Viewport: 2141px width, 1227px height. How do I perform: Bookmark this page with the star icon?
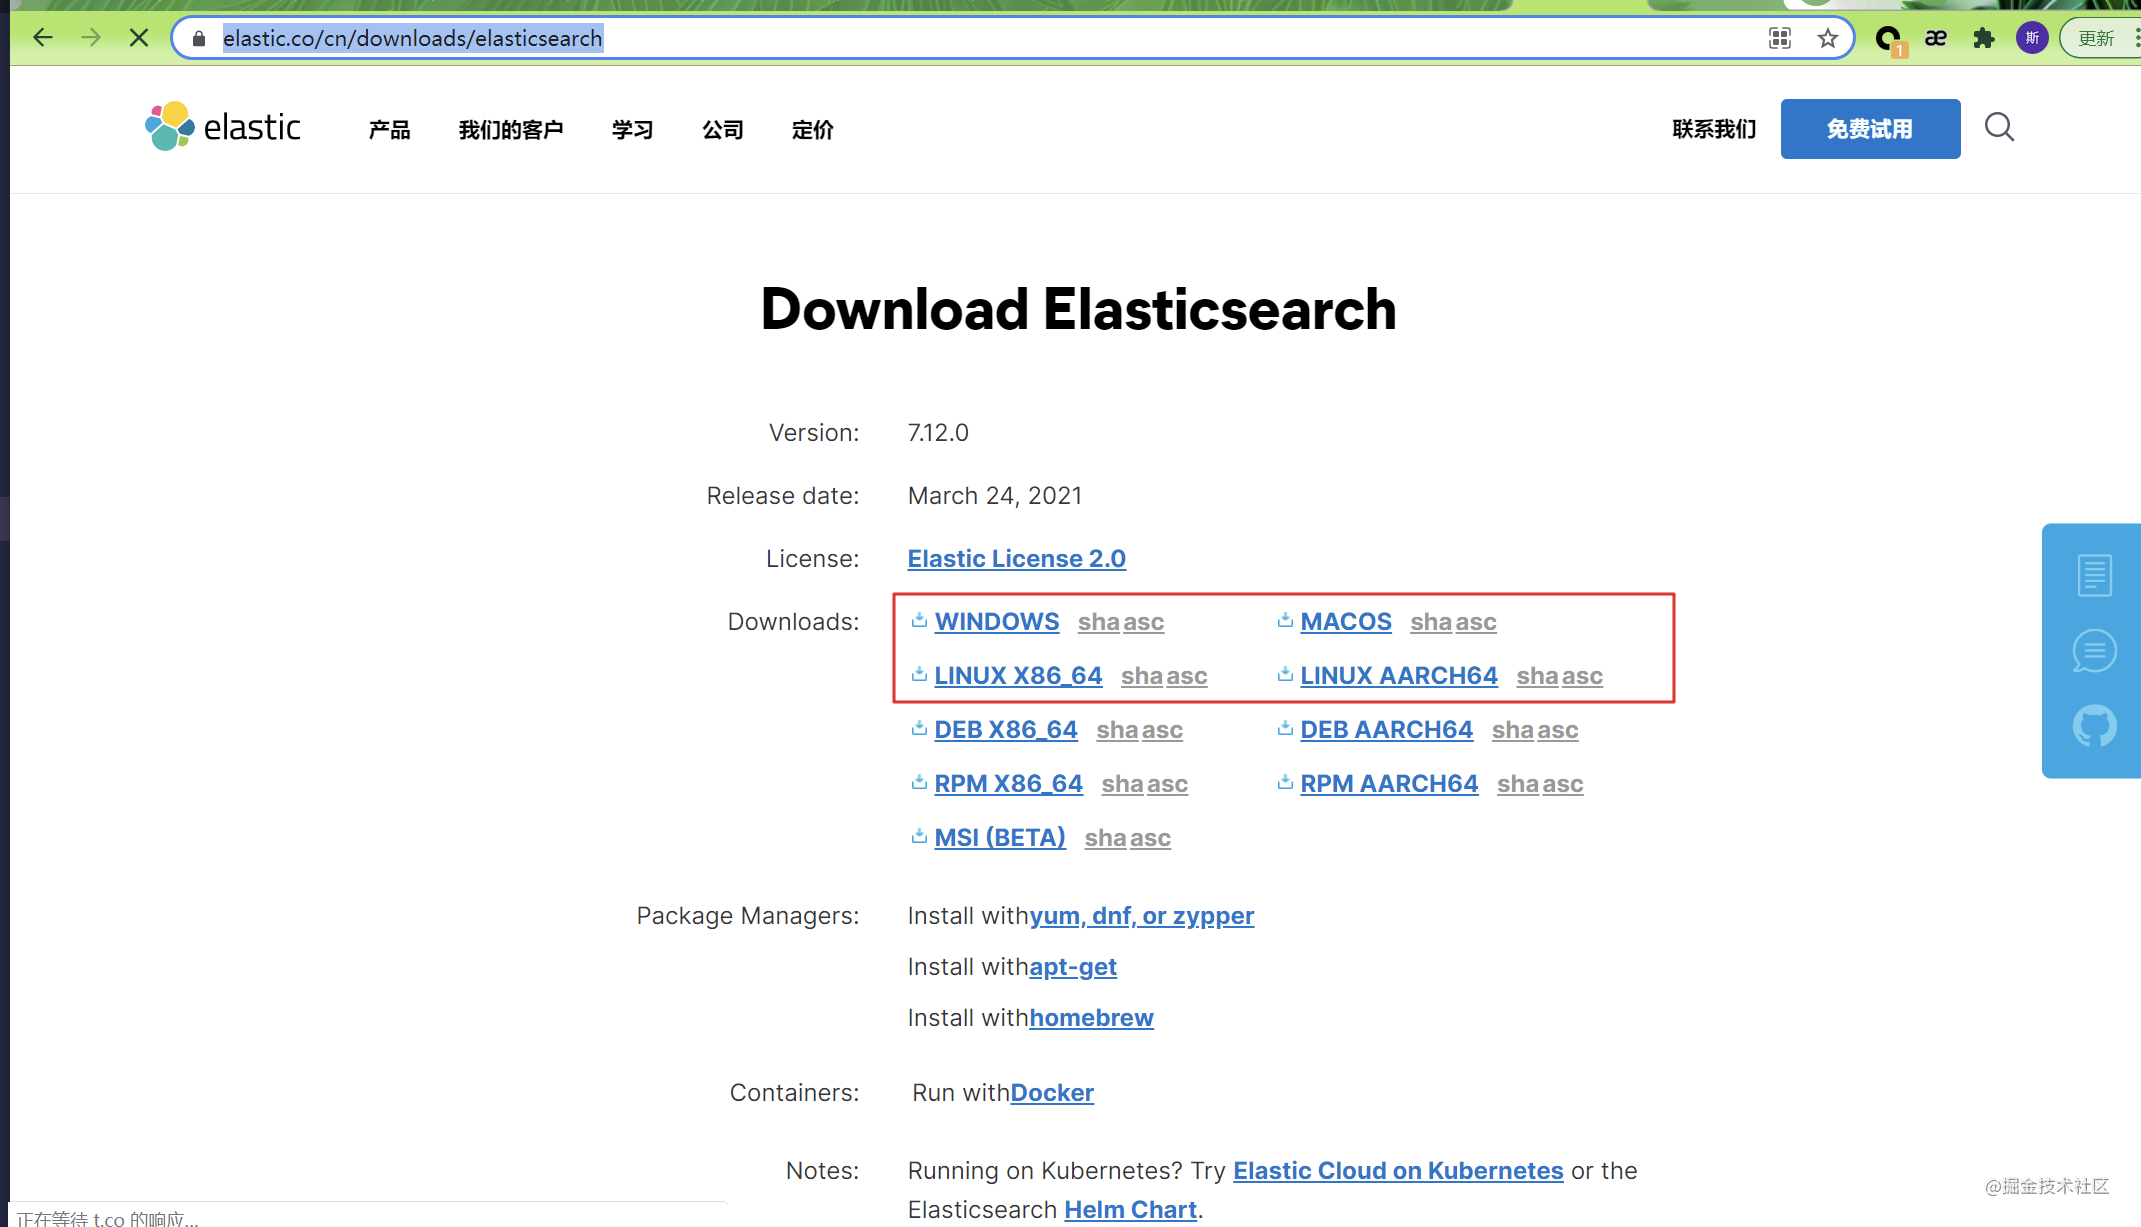[1828, 38]
